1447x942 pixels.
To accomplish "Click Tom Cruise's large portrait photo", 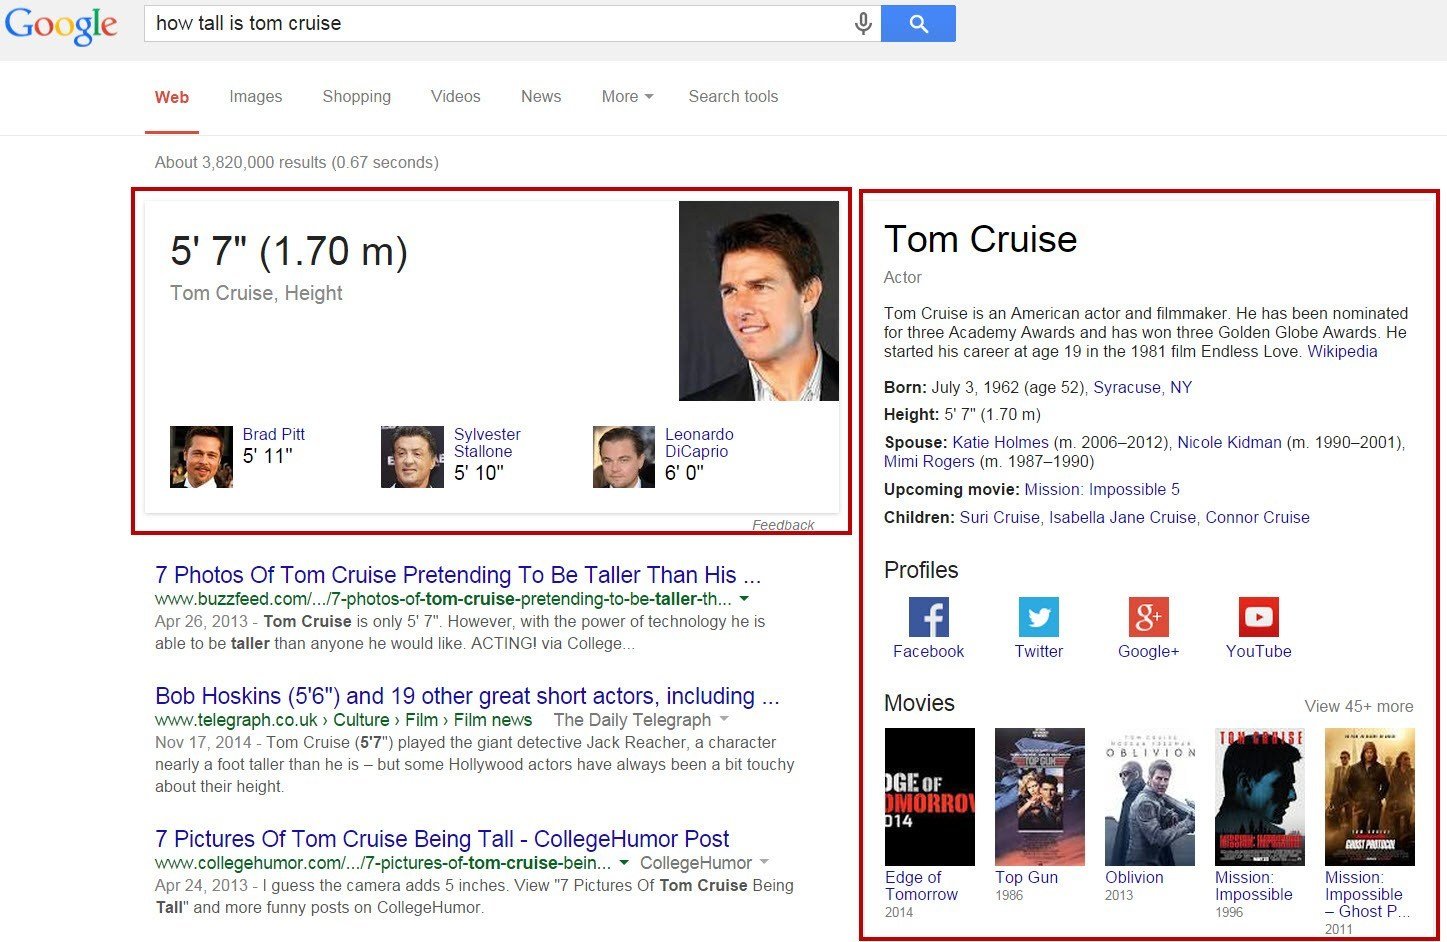I will [759, 301].
